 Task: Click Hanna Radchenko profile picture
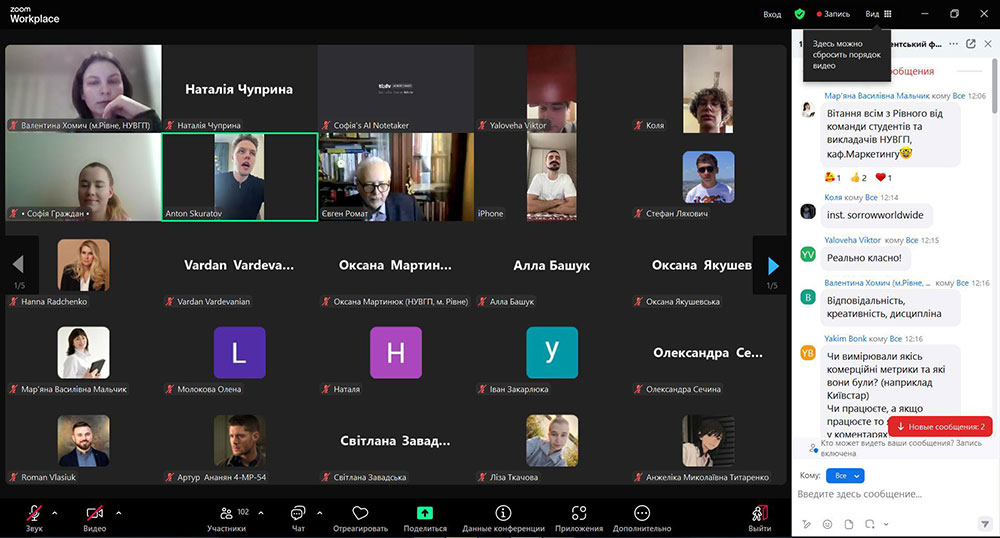point(84,265)
